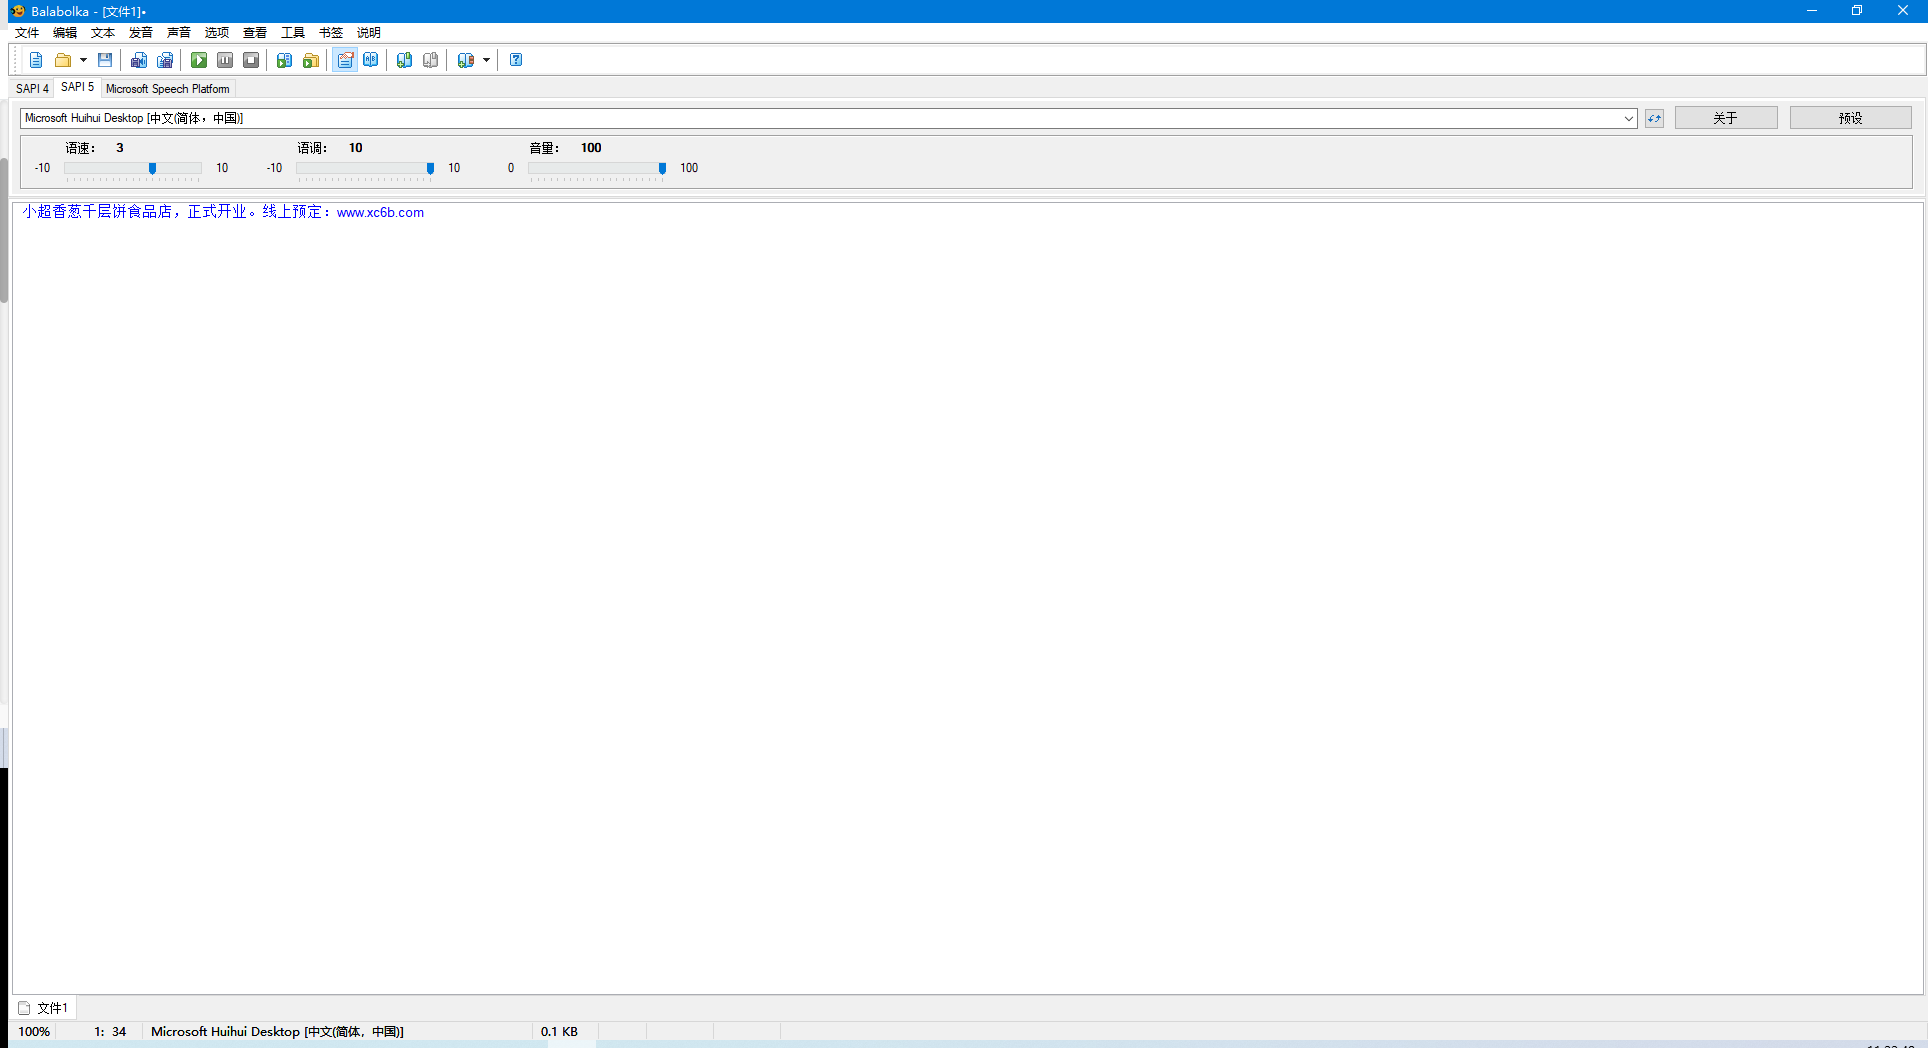
Task: Click the 预设 button
Action: click(1849, 117)
